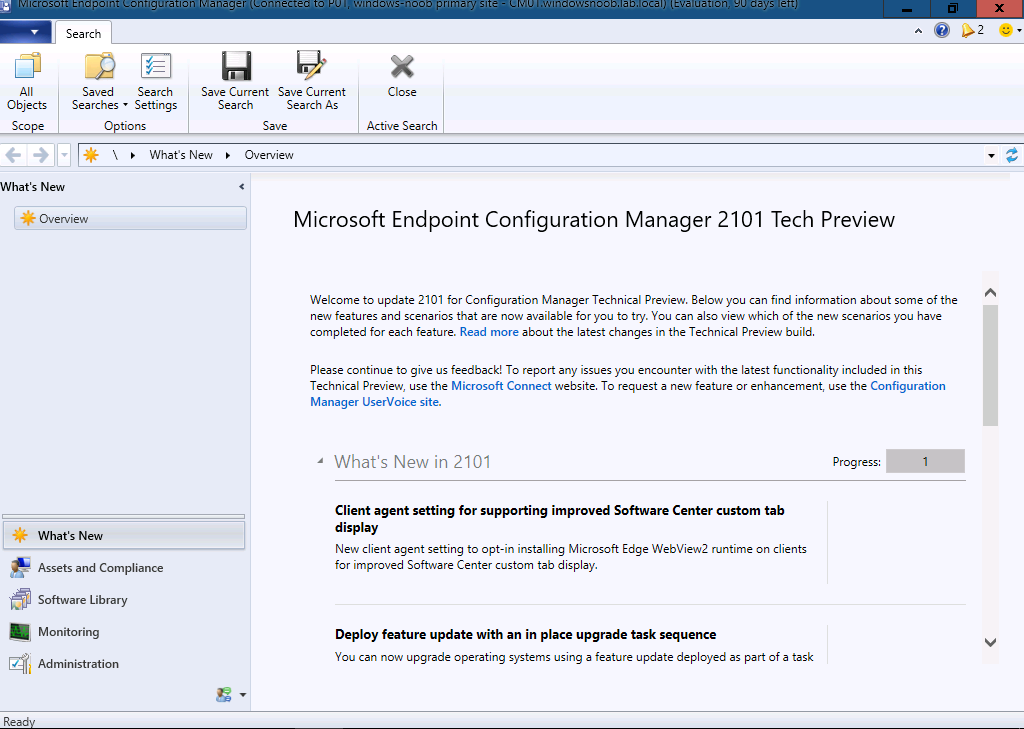Click the Deploy feature update heading
Viewport: 1024px width, 729px height.
526,634
